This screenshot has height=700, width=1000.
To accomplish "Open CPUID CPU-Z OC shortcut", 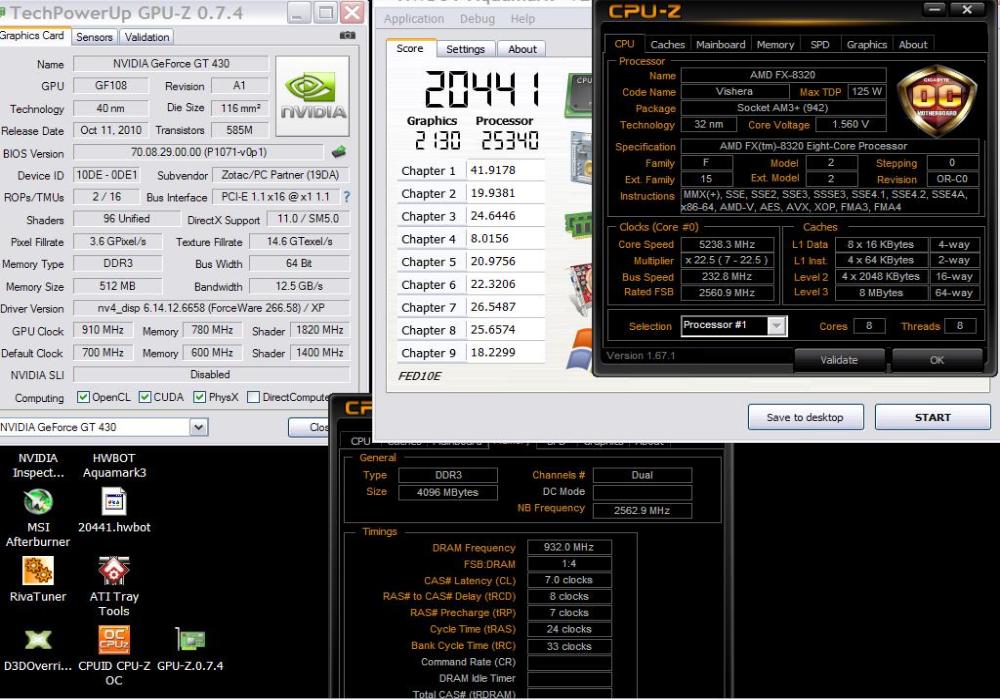I will click(x=114, y=655).
